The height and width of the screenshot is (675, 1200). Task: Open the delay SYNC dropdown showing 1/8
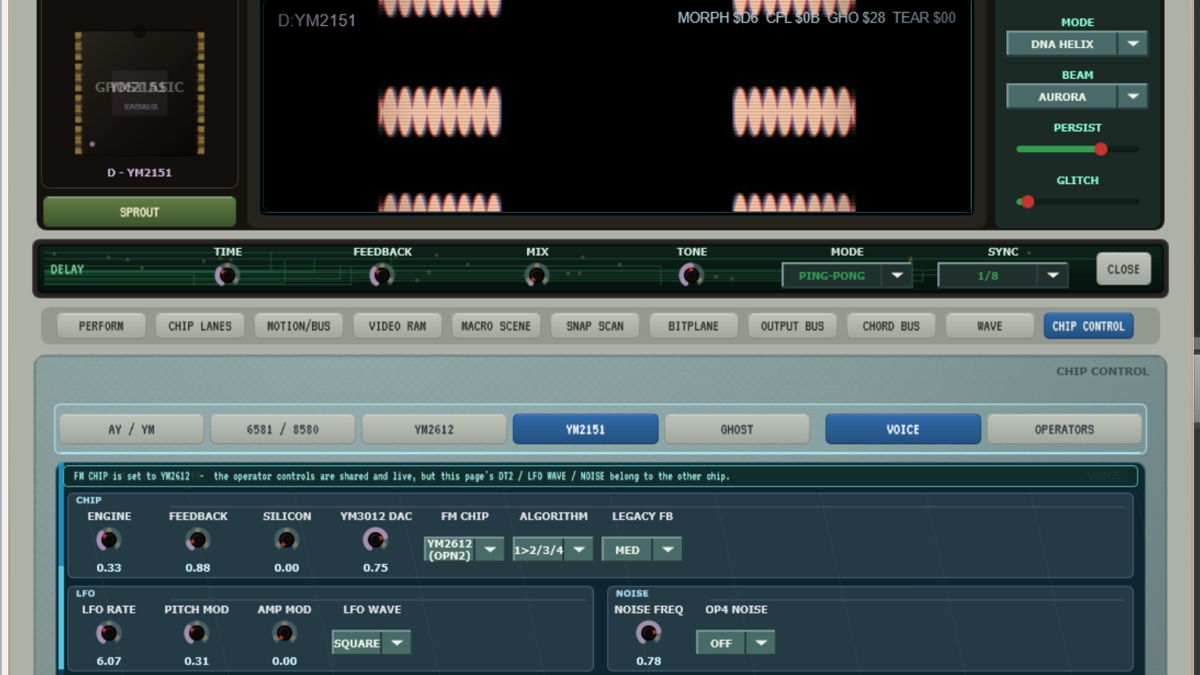click(1002, 275)
